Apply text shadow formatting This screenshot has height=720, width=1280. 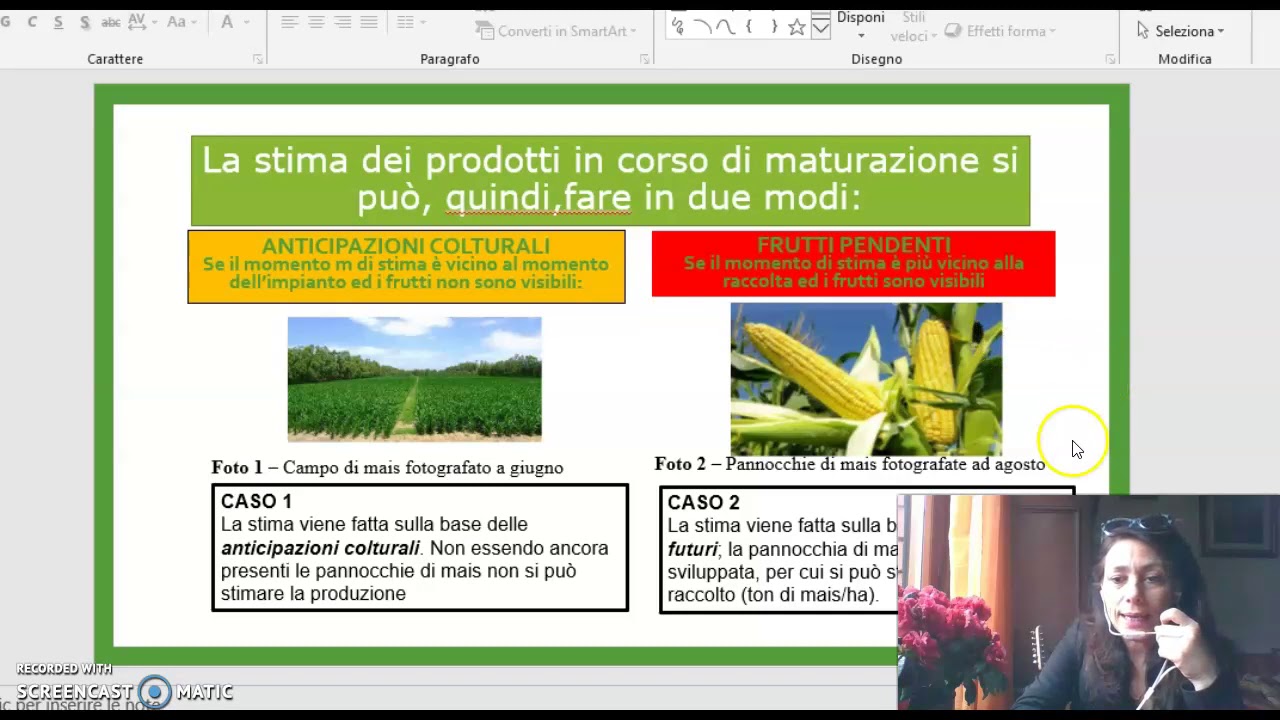(84, 22)
